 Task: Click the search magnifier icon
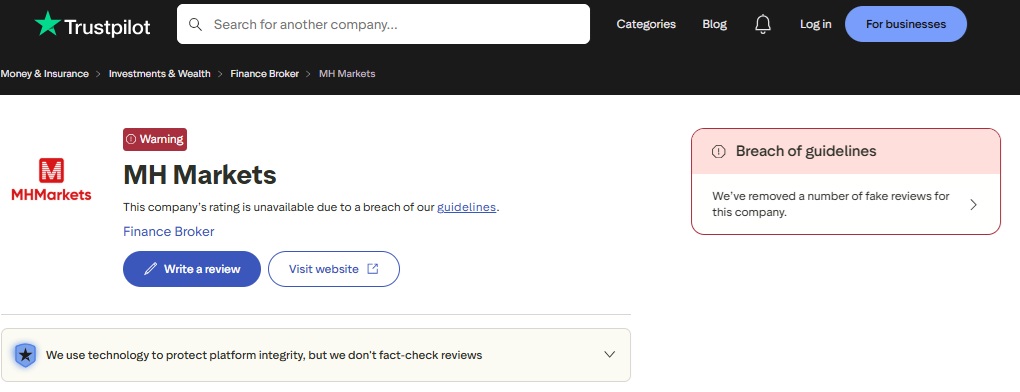195,25
